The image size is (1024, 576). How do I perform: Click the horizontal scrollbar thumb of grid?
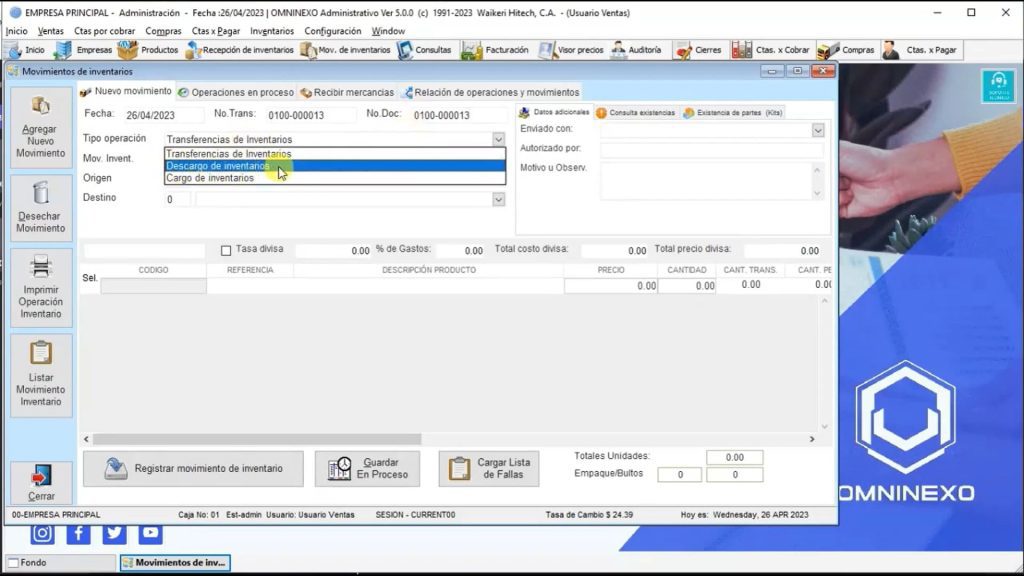[257, 439]
